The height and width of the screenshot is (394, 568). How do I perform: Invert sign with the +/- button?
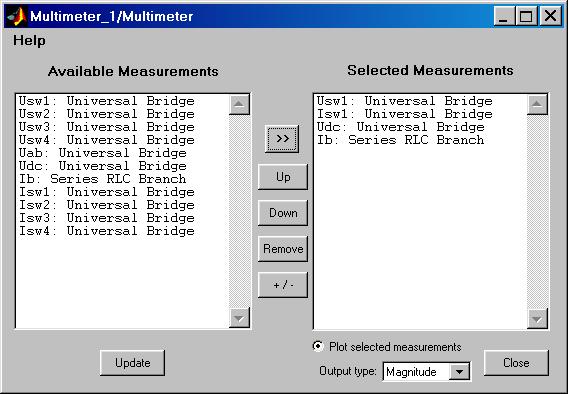pyautogui.click(x=283, y=285)
